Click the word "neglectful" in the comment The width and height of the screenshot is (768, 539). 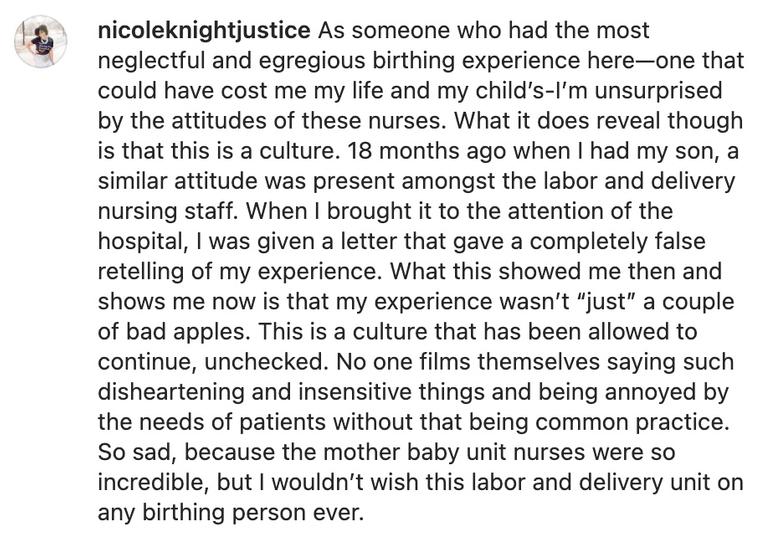tap(152, 61)
